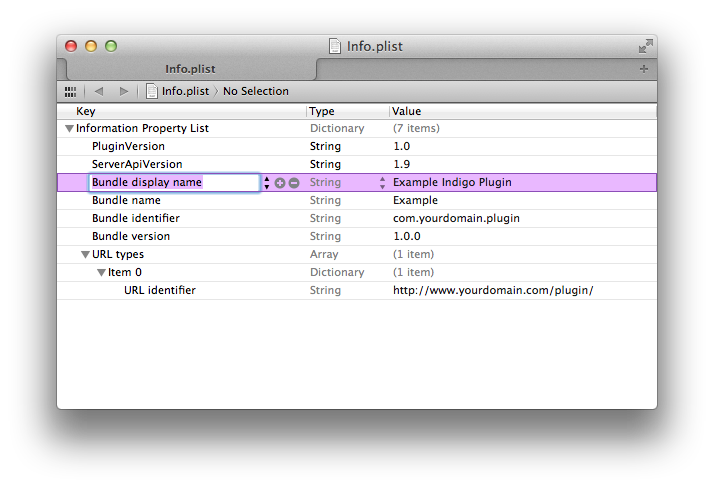Image resolution: width=714 pixels, height=488 pixels.
Task: Select the ServerApiVersion row
Action: tap(357, 164)
